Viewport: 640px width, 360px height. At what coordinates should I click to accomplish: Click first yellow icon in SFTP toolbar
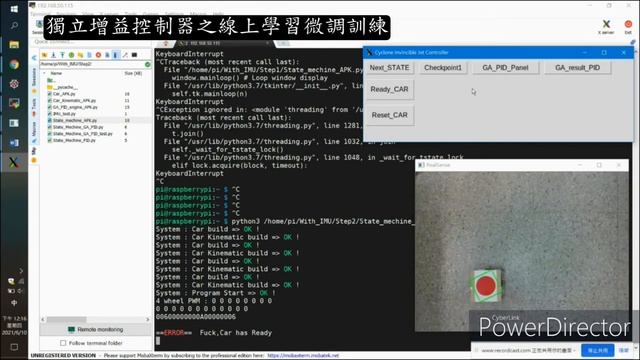pos(44,55)
